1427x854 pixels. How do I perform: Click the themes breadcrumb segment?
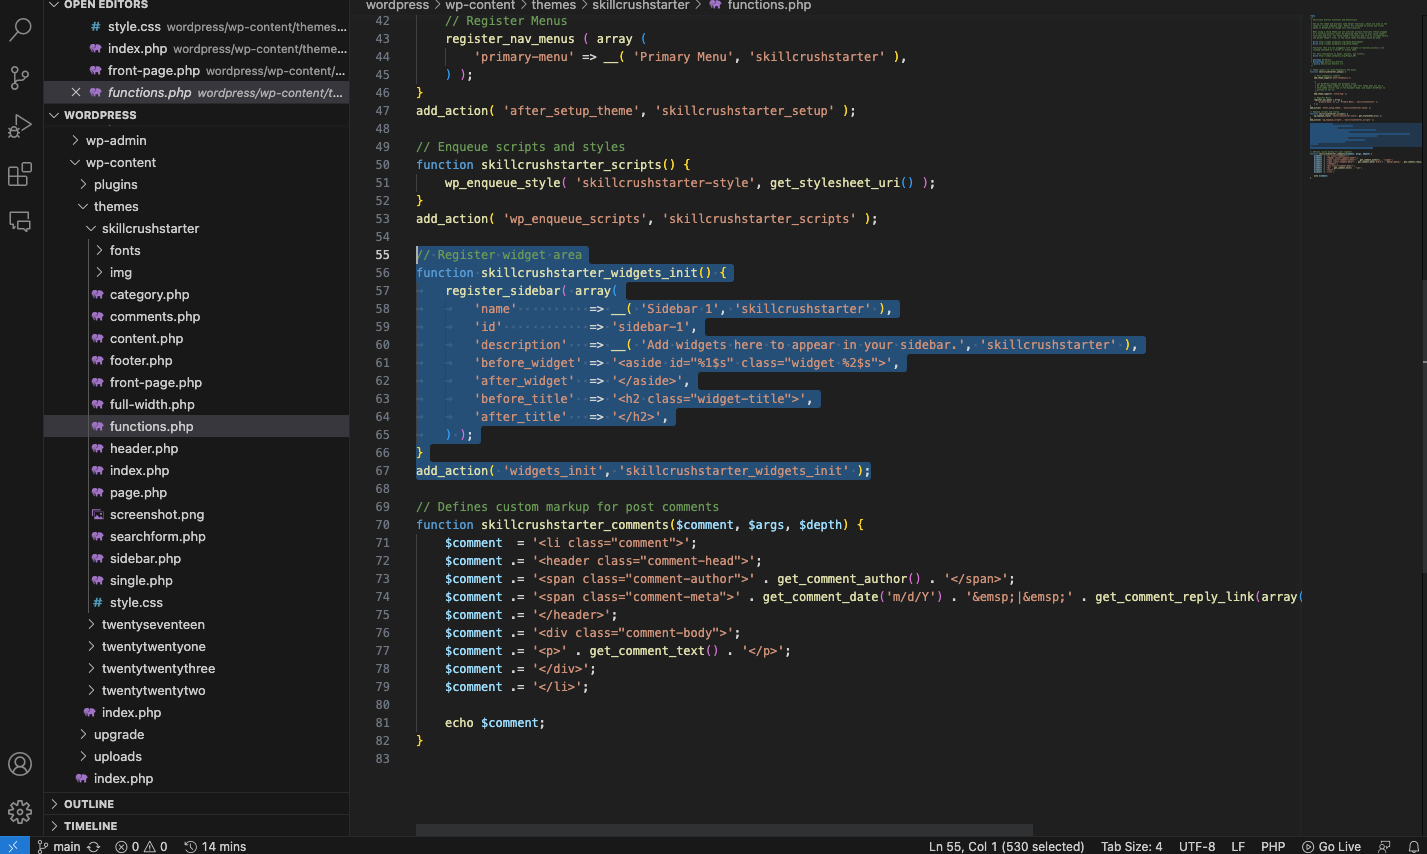click(x=553, y=6)
